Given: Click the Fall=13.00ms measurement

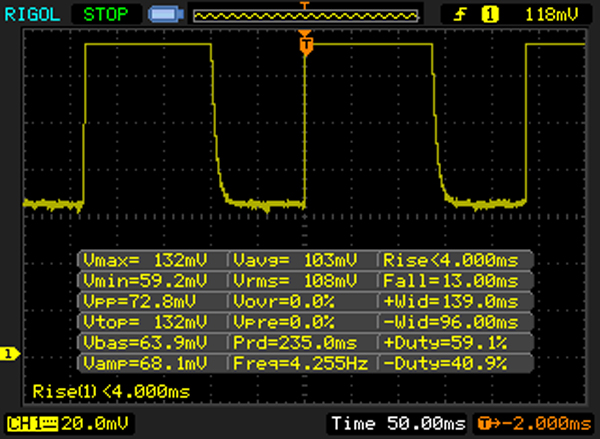Looking at the screenshot, I should click(x=451, y=281).
